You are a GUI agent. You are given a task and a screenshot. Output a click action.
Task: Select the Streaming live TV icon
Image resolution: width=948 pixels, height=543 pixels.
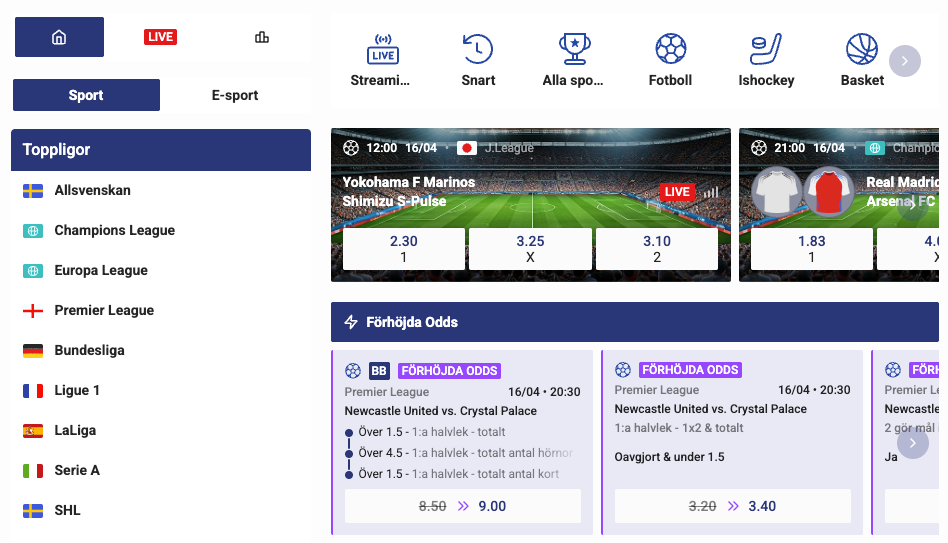click(x=383, y=49)
